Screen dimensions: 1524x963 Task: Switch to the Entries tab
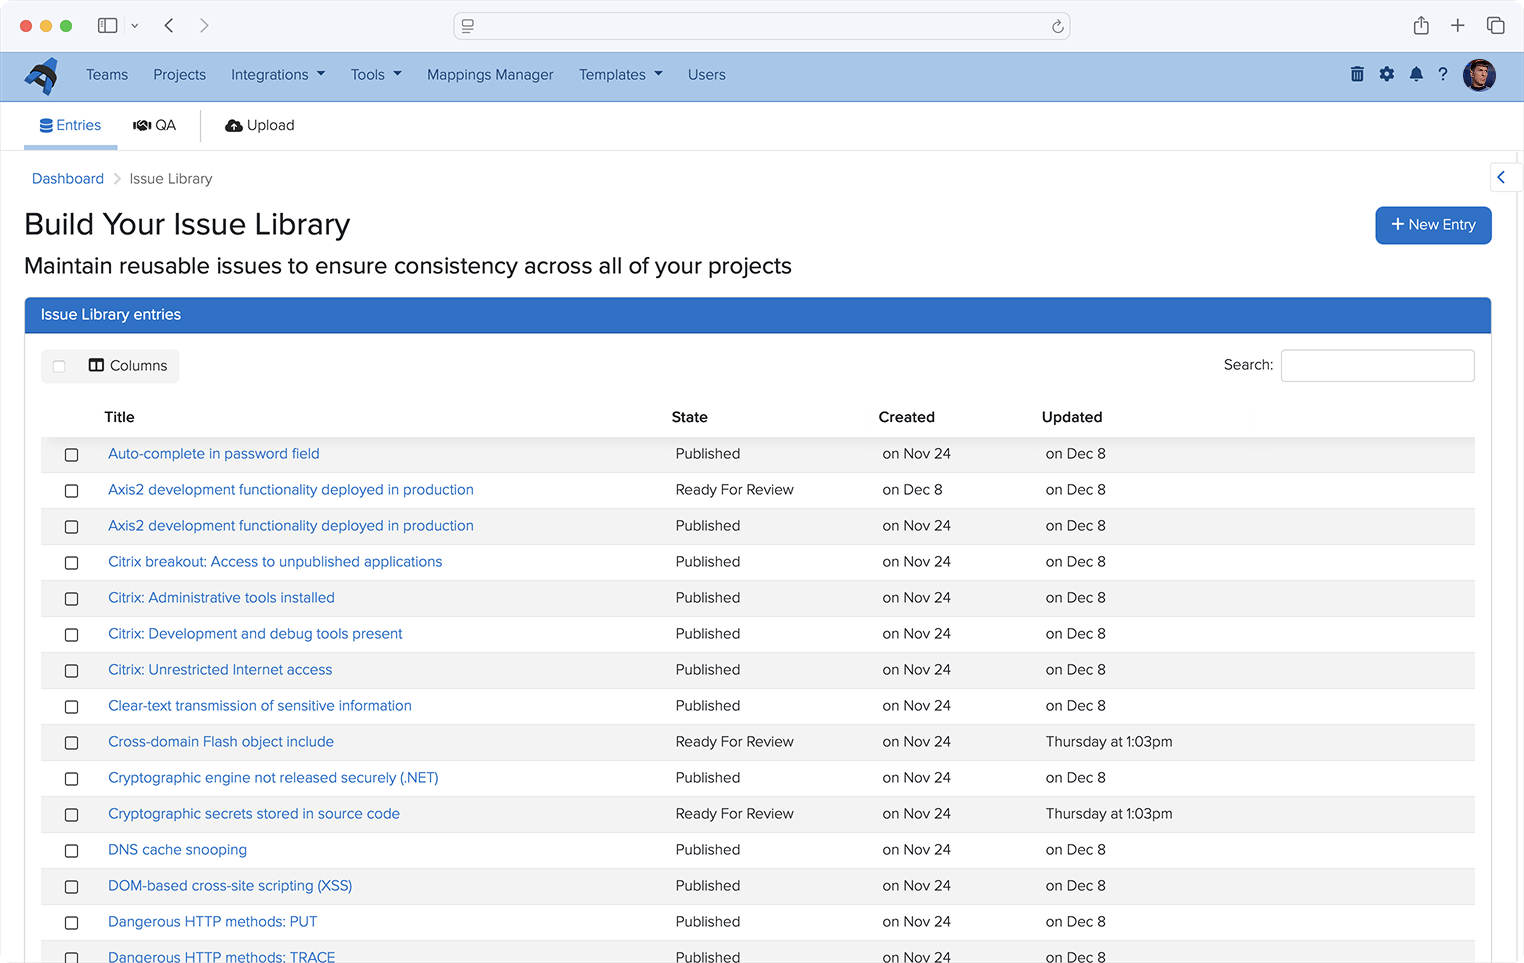point(70,125)
